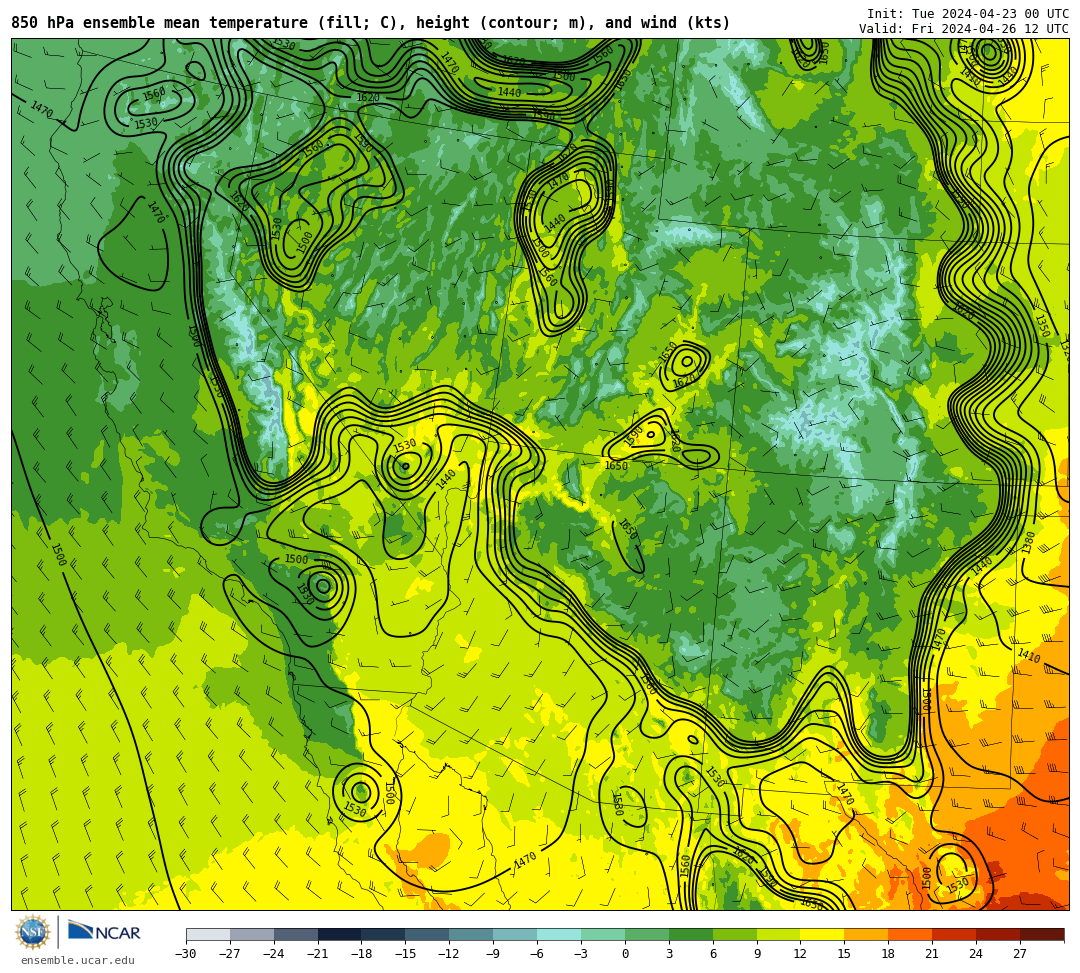1080x973 pixels.
Task: Open the ensemble.ucar.edu link text
Action: (78, 960)
